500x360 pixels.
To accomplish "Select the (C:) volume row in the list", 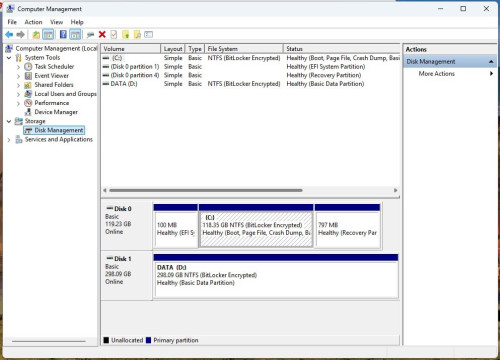I will pyautogui.click(x=251, y=58).
